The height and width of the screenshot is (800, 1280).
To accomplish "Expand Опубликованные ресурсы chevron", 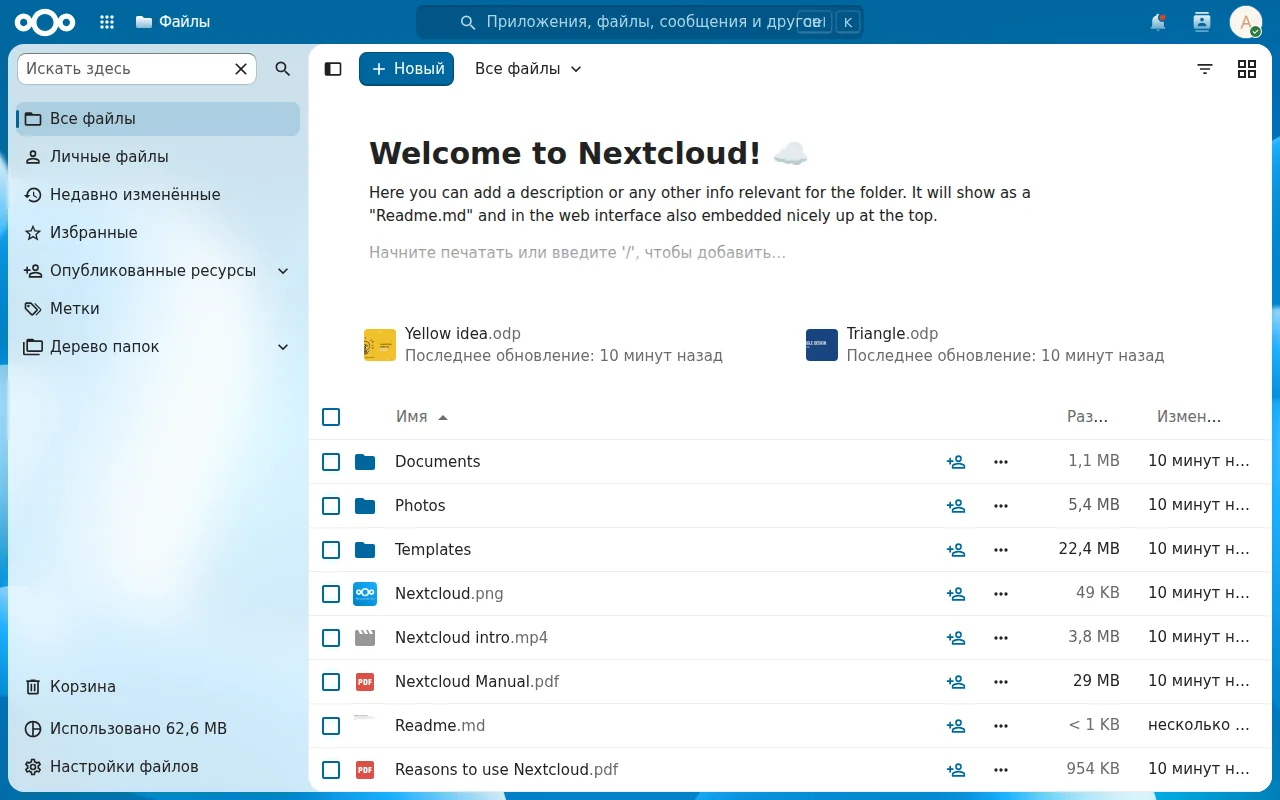I will (x=283, y=271).
